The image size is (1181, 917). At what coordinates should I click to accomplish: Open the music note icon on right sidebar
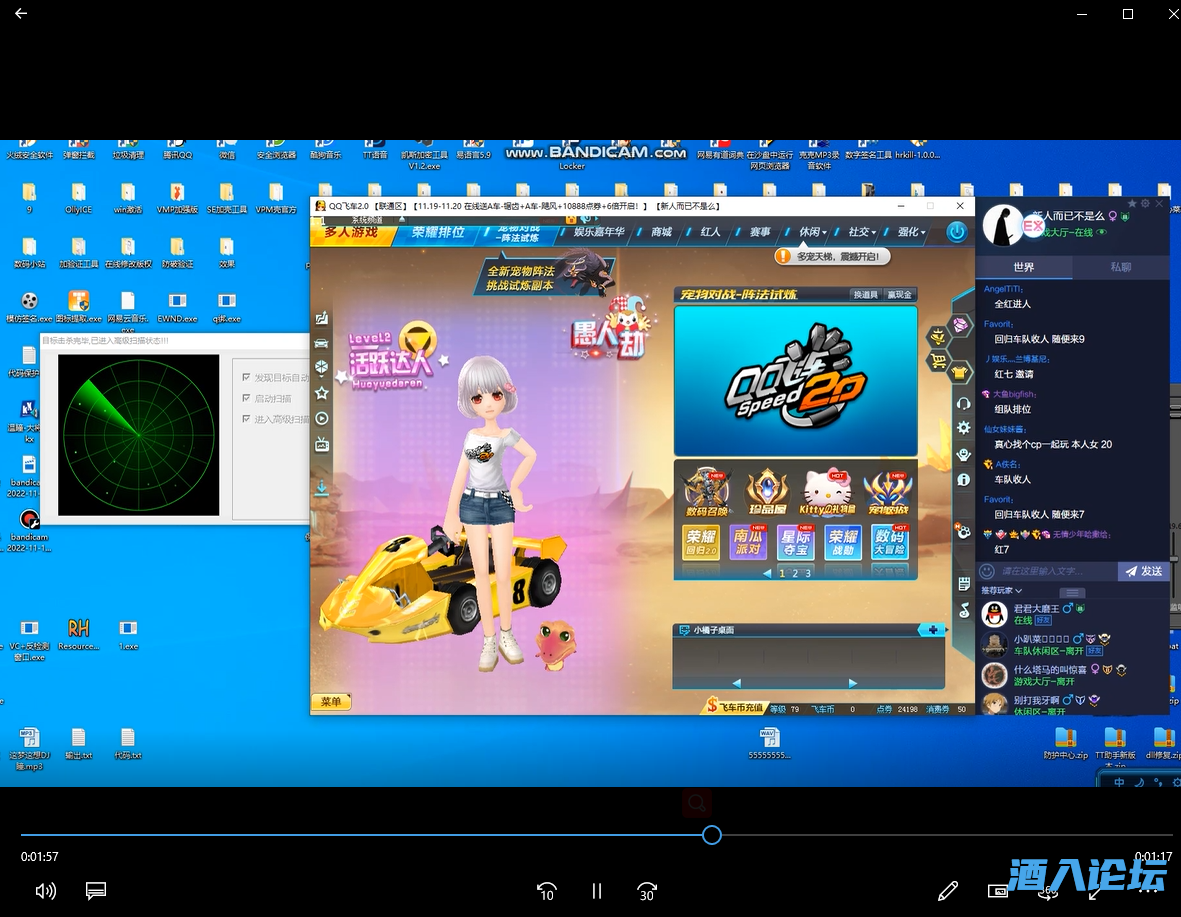pos(964,610)
